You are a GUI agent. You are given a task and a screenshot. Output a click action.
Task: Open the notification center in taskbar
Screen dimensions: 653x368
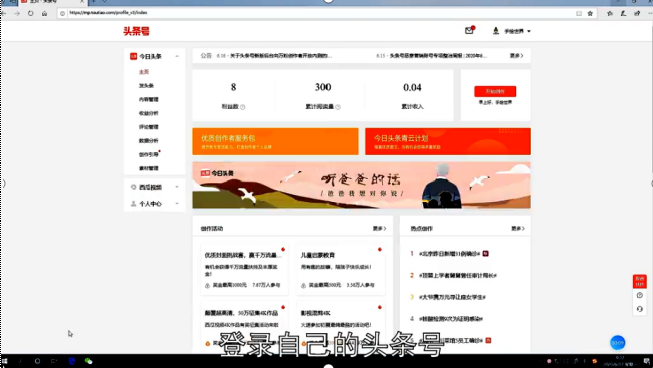(x=647, y=361)
